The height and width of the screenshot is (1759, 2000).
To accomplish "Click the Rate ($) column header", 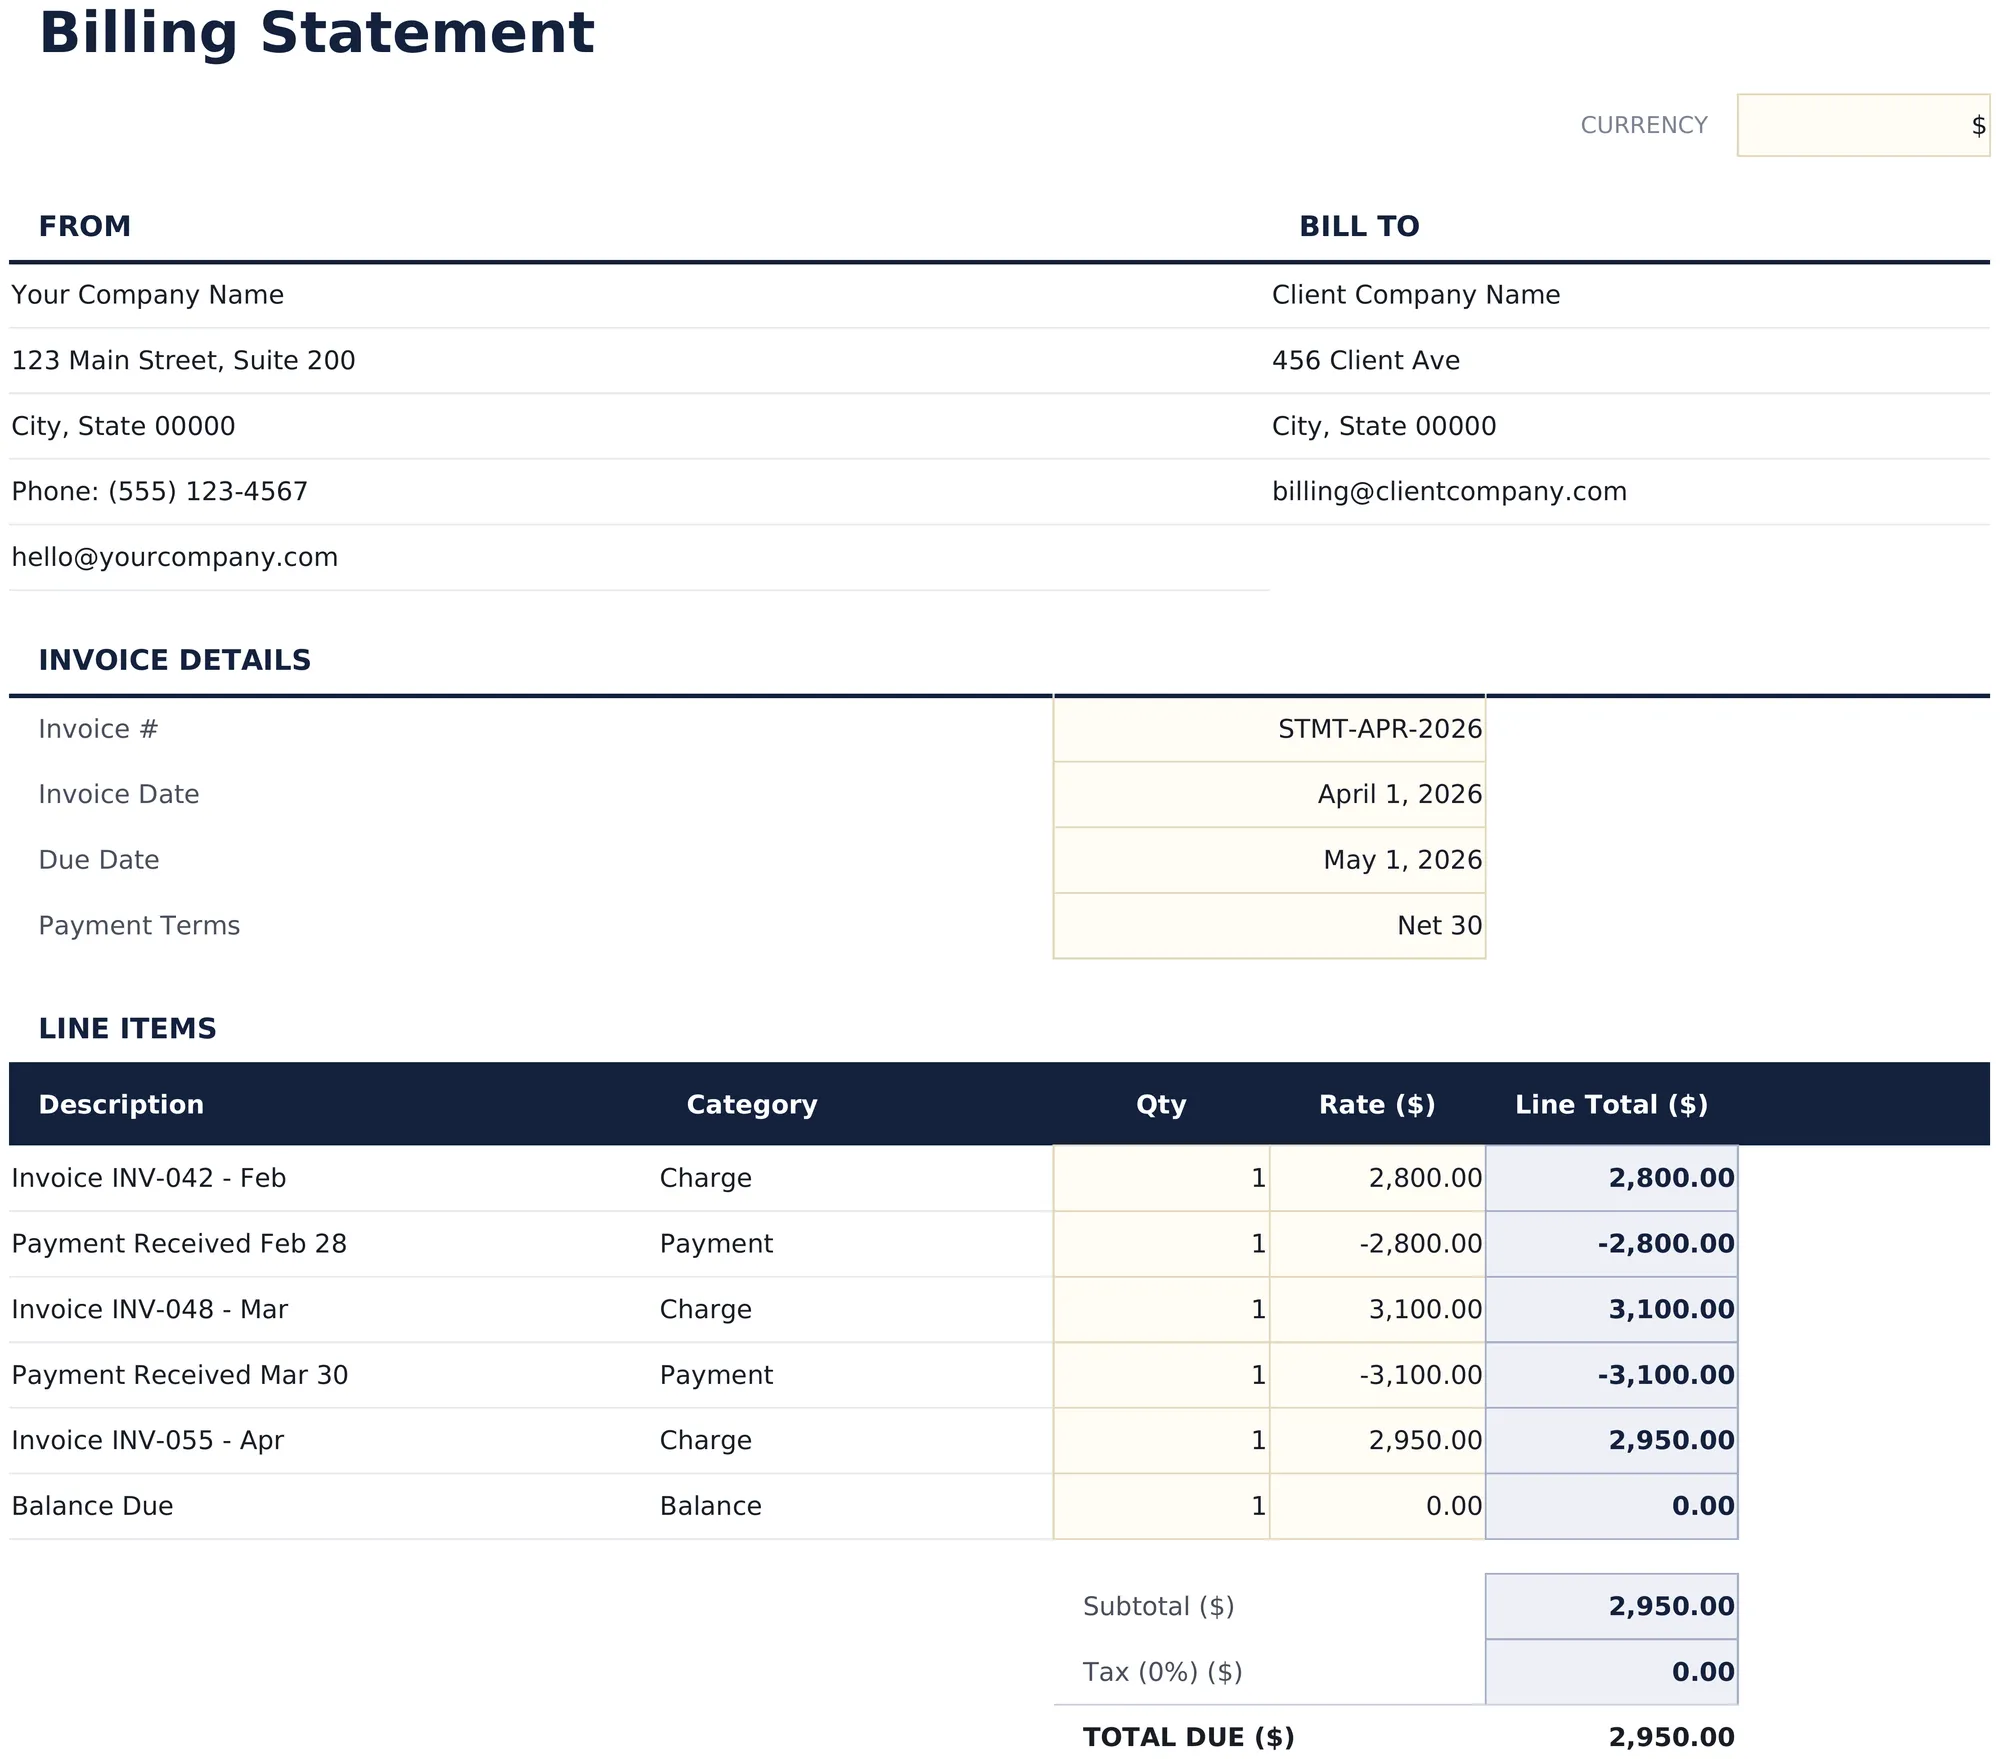I will 1377,1104.
